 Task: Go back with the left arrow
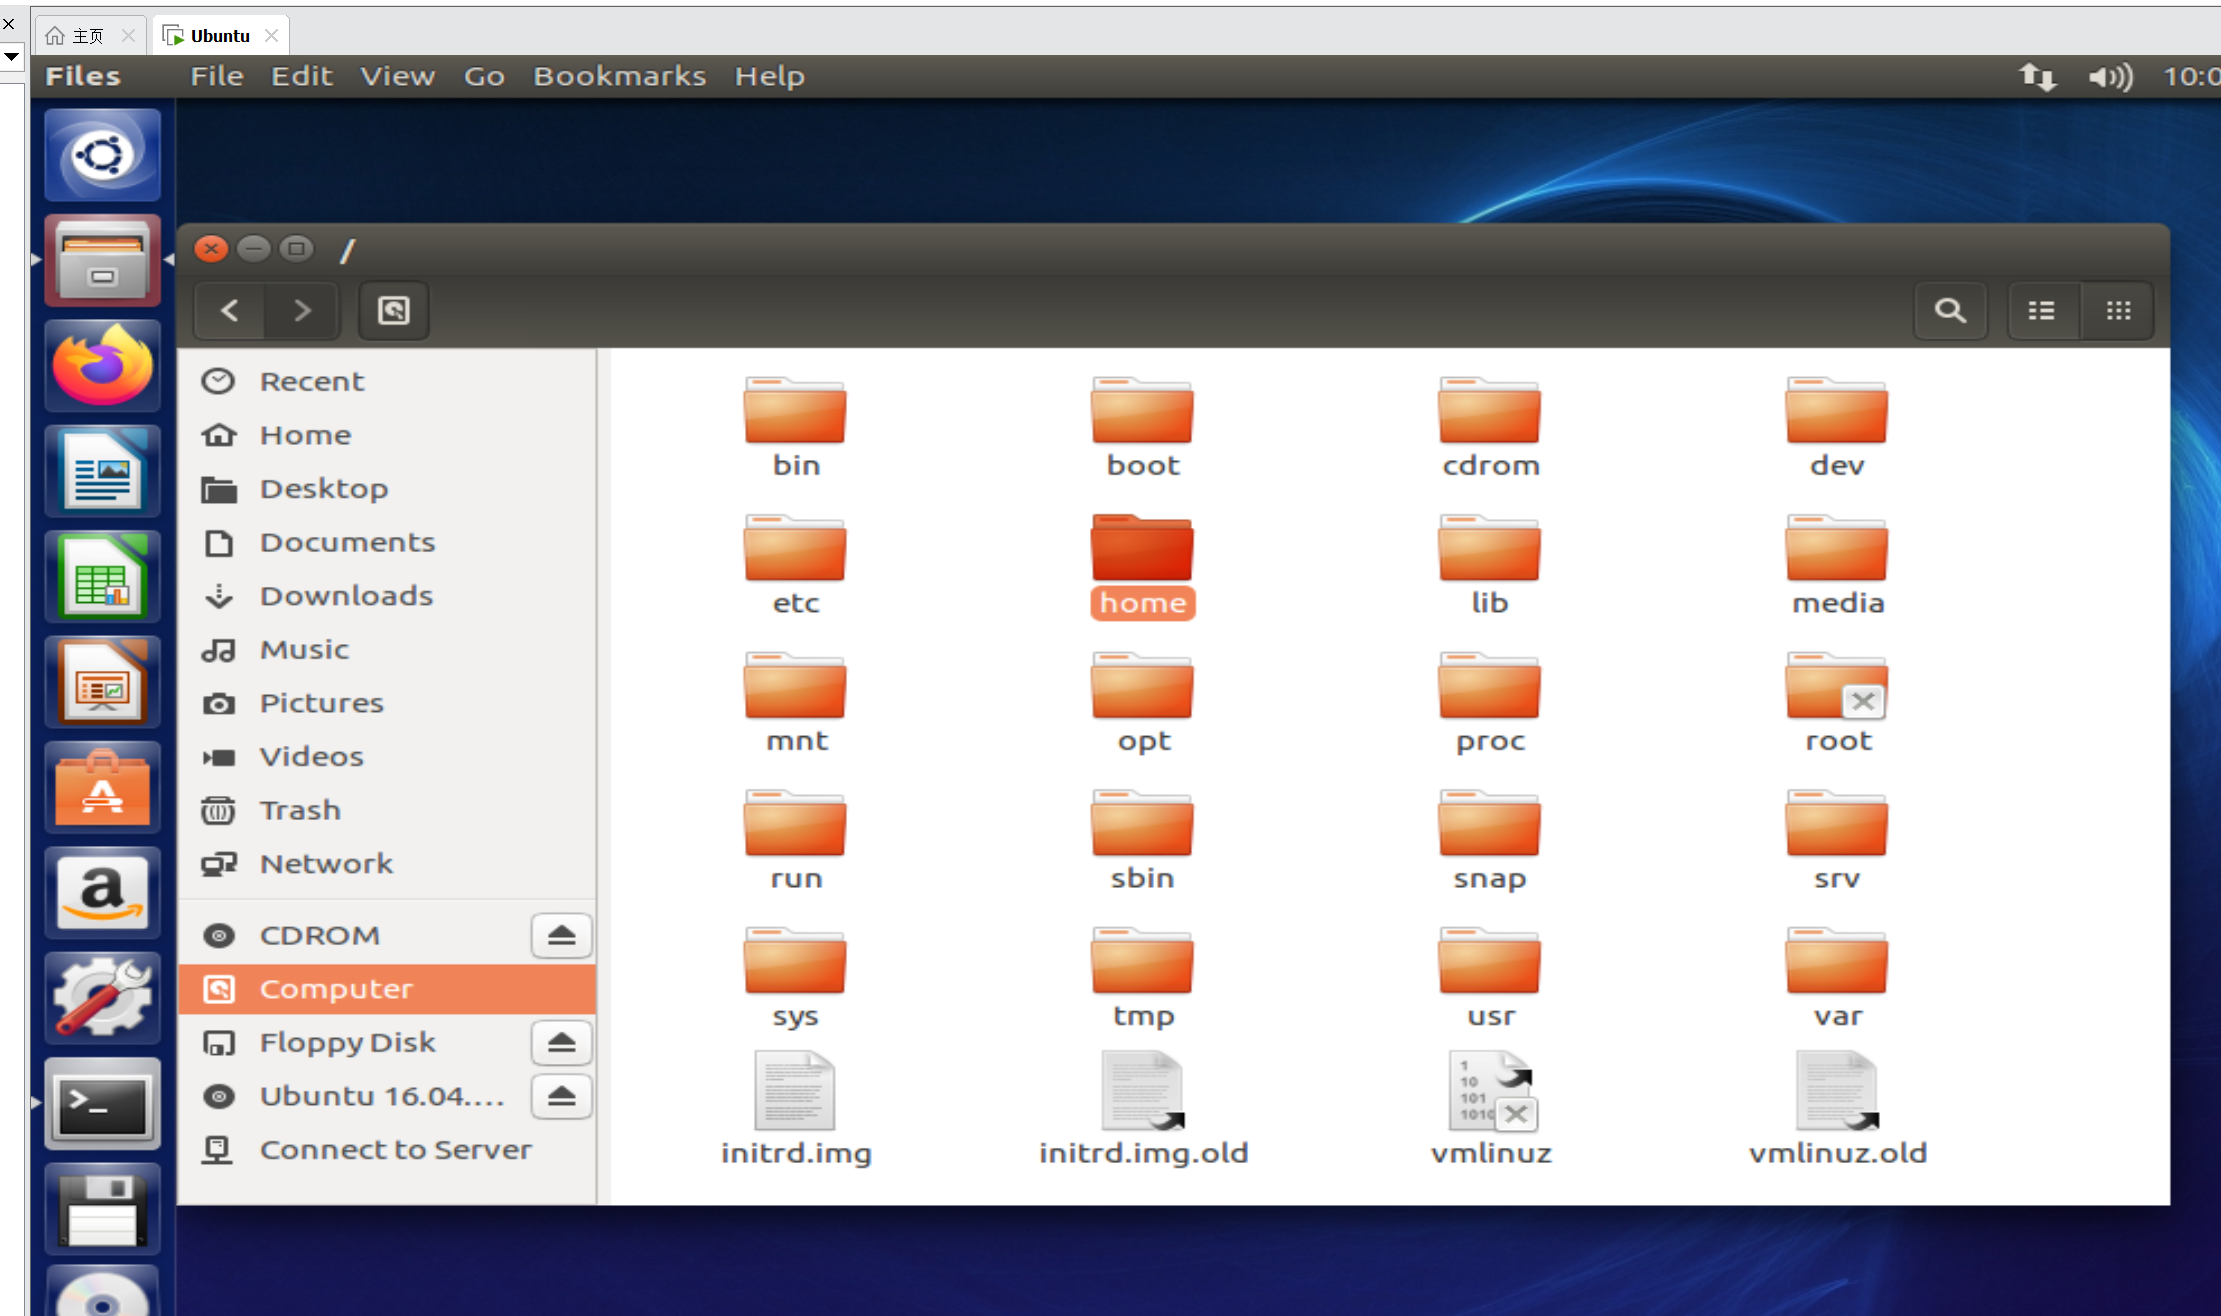point(230,311)
